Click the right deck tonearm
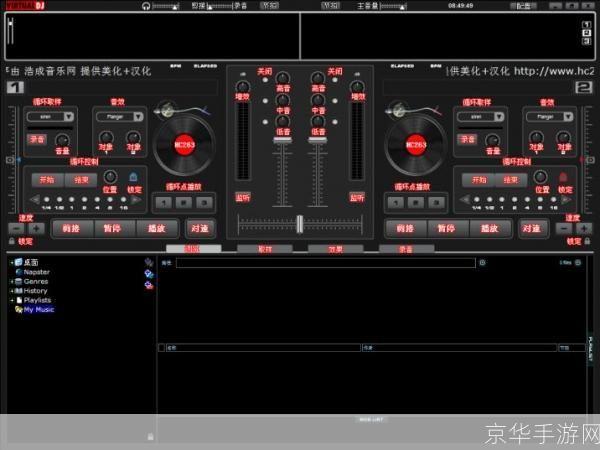 coord(413,109)
